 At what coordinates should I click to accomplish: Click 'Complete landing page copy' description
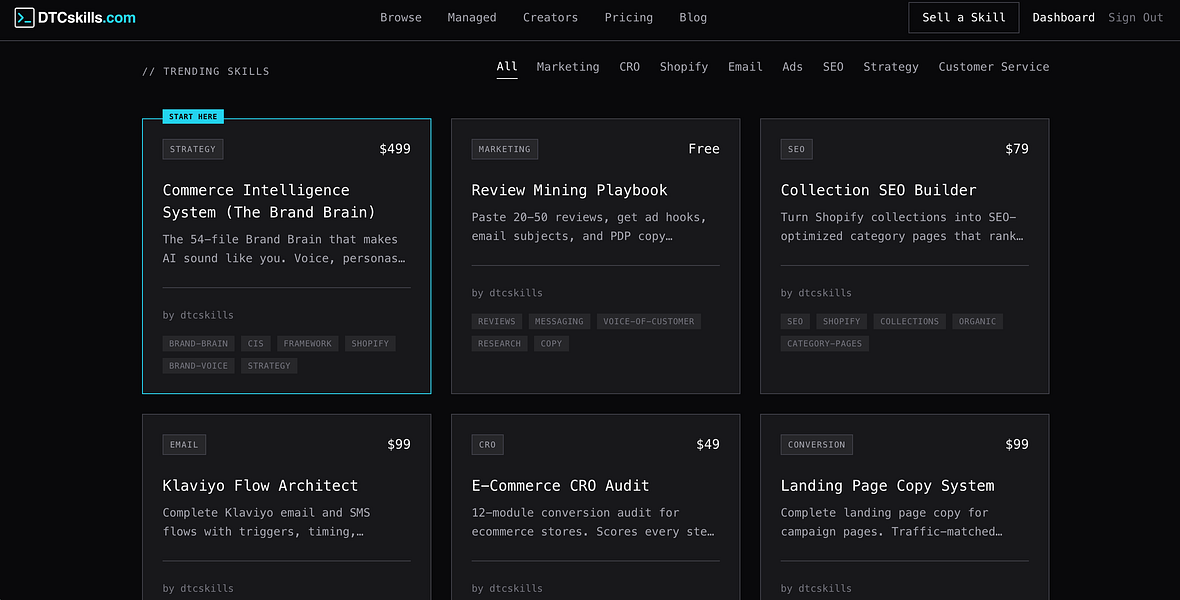pyautogui.click(x=891, y=522)
